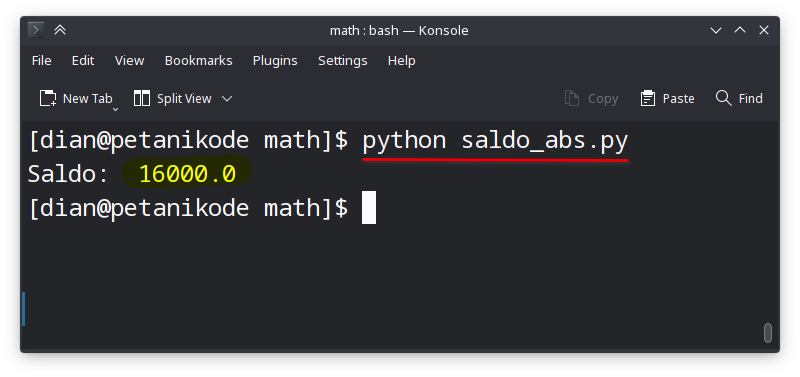
Task: Click the keep-above double chevron icon
Action: pyautogui.click(x=60, y=30)
